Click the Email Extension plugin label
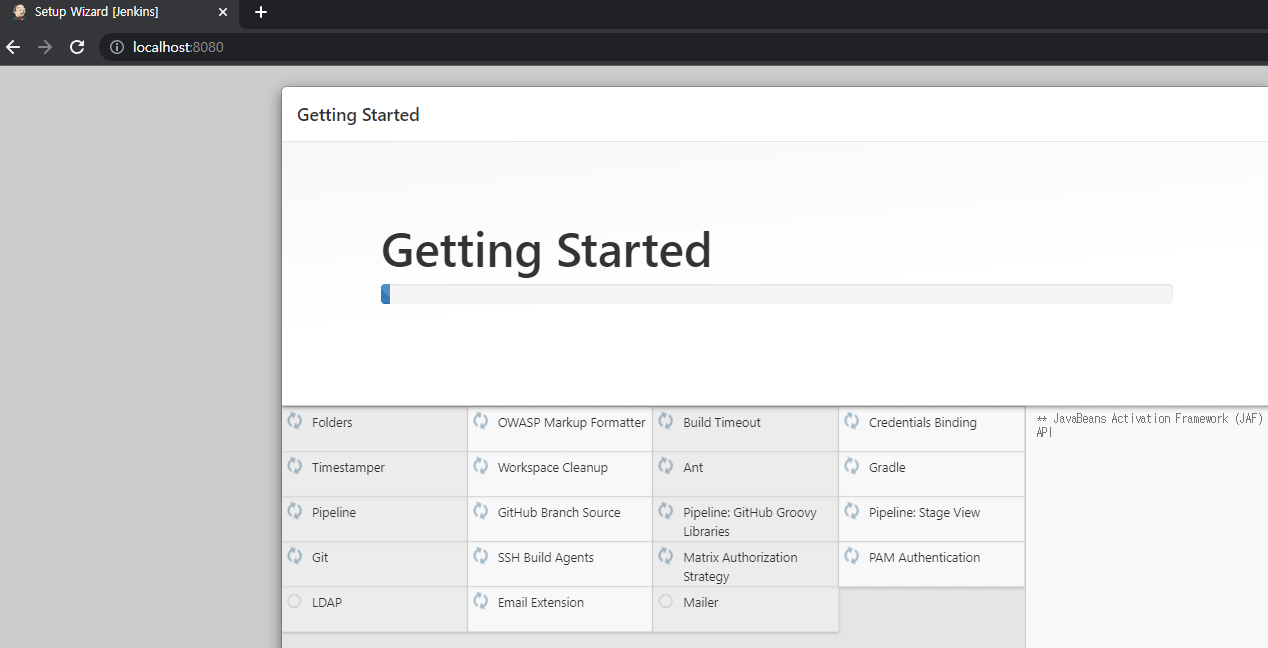 541,603
